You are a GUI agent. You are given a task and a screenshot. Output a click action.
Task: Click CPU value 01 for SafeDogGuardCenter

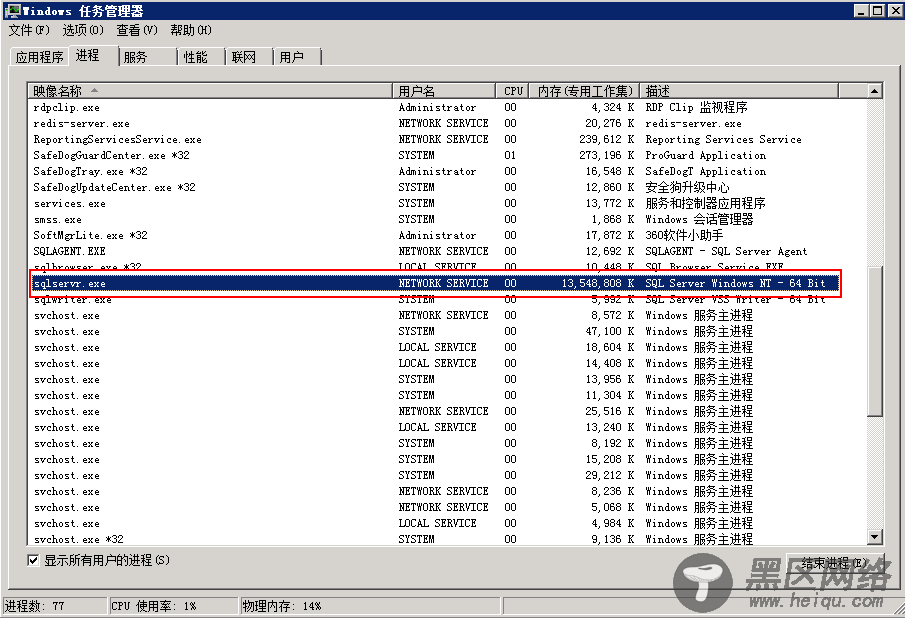510,155
